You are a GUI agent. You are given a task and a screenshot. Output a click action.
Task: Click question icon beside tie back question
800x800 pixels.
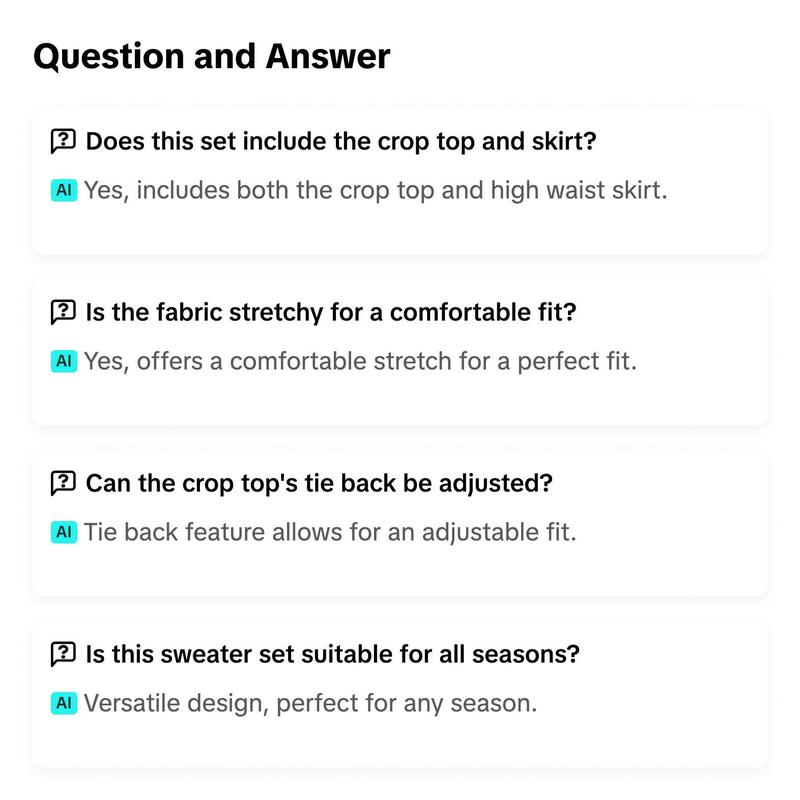[63, 483]
